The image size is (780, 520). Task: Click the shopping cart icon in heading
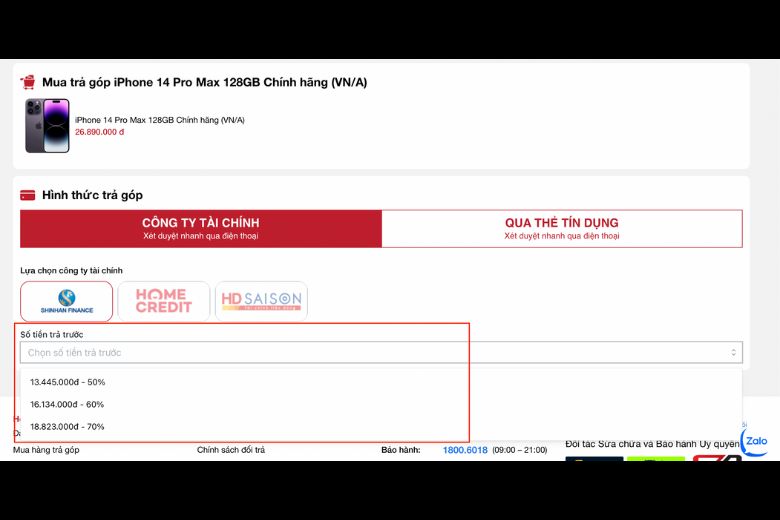(28, 83)
